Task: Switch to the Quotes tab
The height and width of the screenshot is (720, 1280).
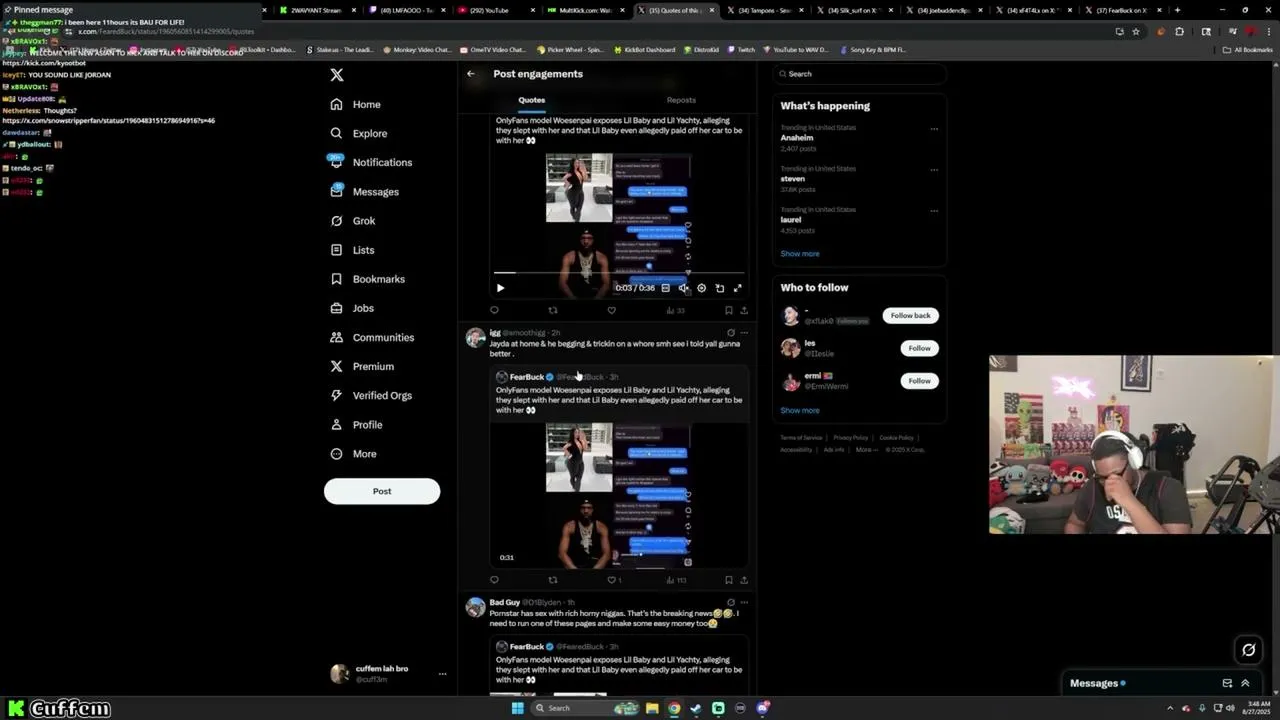Action: [x=532, y=100]
